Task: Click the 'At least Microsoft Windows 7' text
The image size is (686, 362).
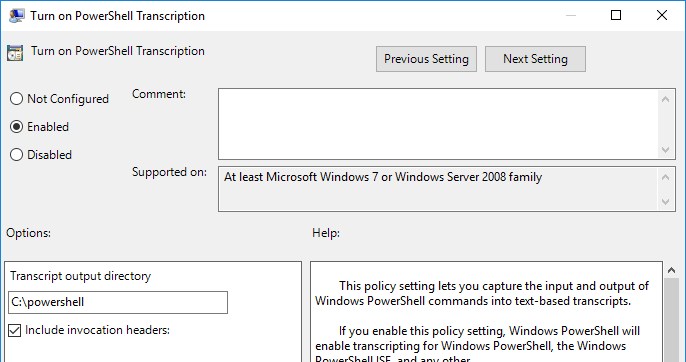Action: [x=383, y=177]
